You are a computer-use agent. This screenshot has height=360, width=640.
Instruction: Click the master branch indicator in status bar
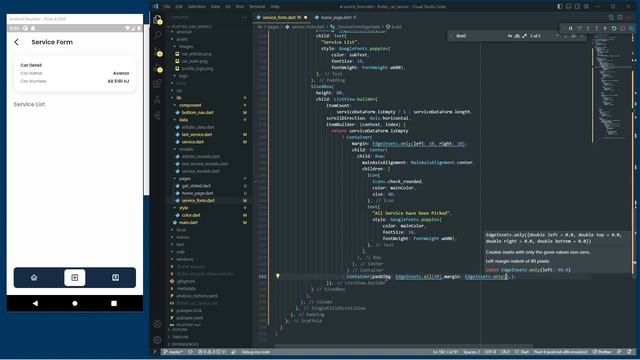click(173, 352)
